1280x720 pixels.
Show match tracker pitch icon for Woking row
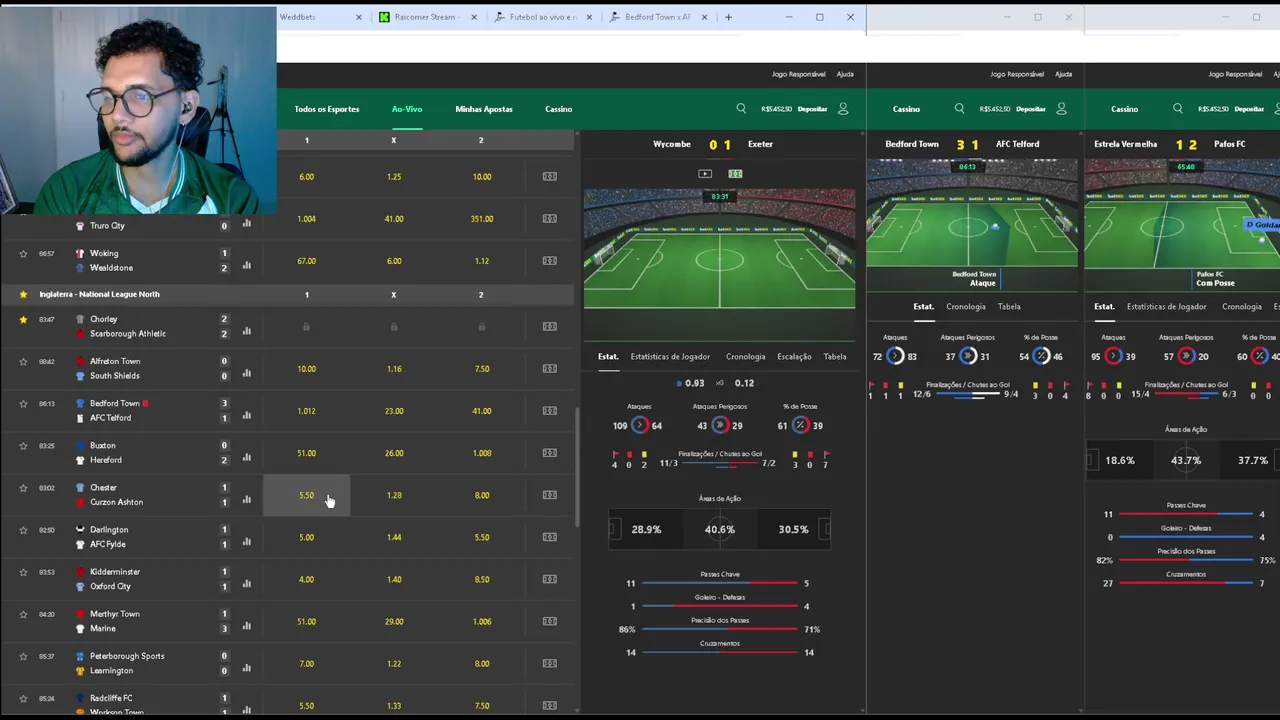coord(549,261)
